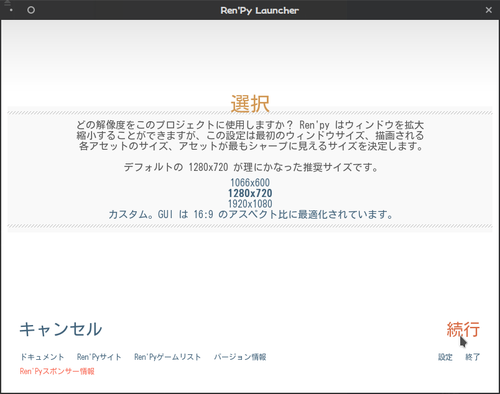Click the 選択 heading text

coord(250,104)
